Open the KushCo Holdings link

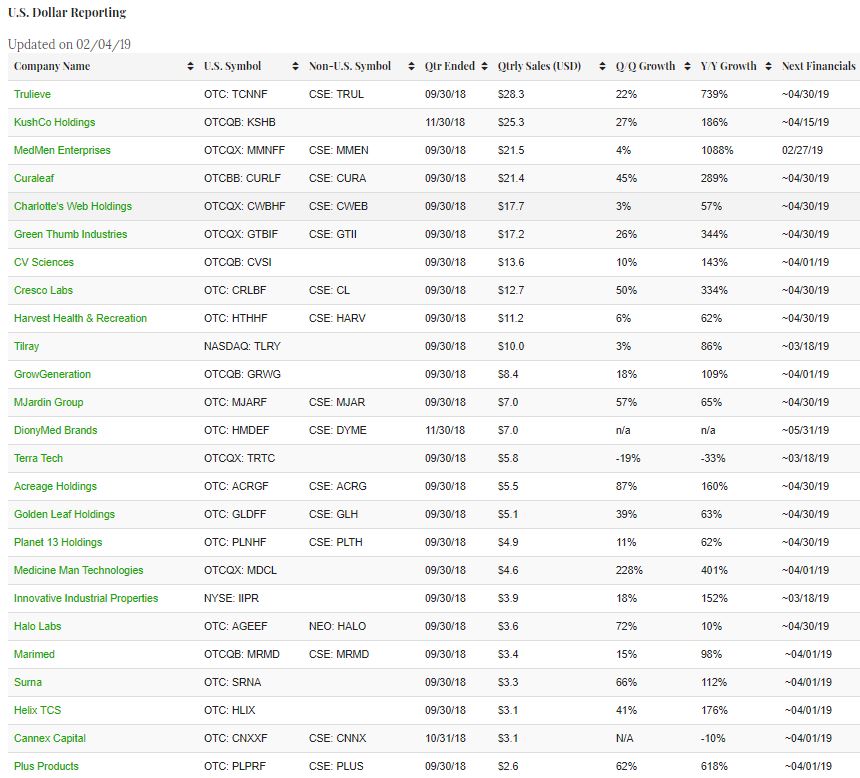point(54,122)
